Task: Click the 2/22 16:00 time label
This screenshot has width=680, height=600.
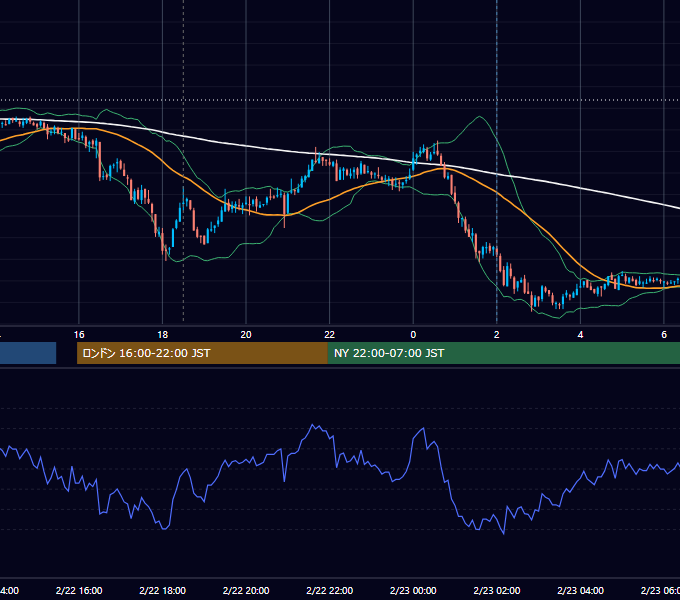Action: (x=79, y=590)
